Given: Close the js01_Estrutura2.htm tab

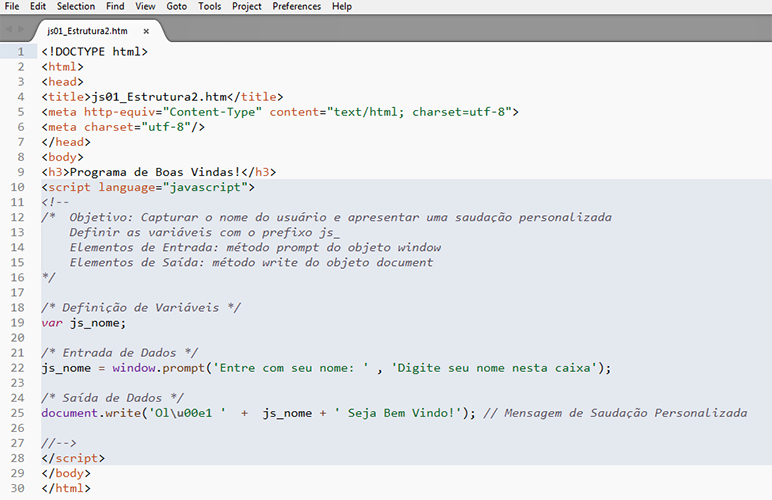Looking at the screenshot, I should (146, 31).
